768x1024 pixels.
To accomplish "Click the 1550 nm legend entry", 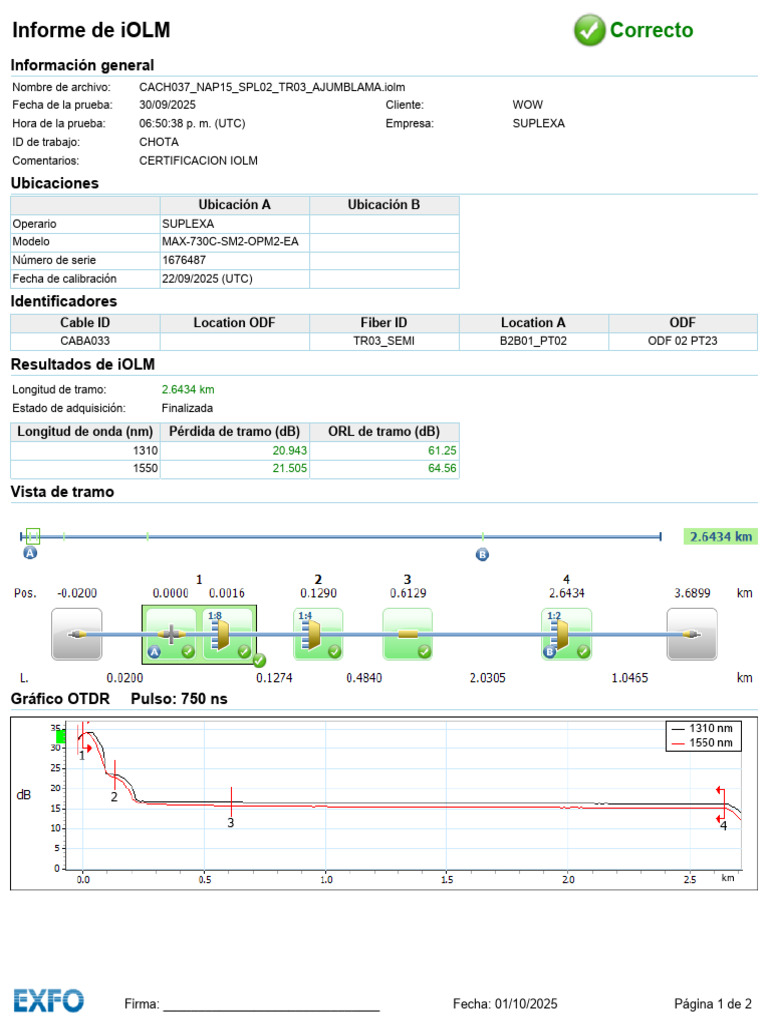I will 703,743.
